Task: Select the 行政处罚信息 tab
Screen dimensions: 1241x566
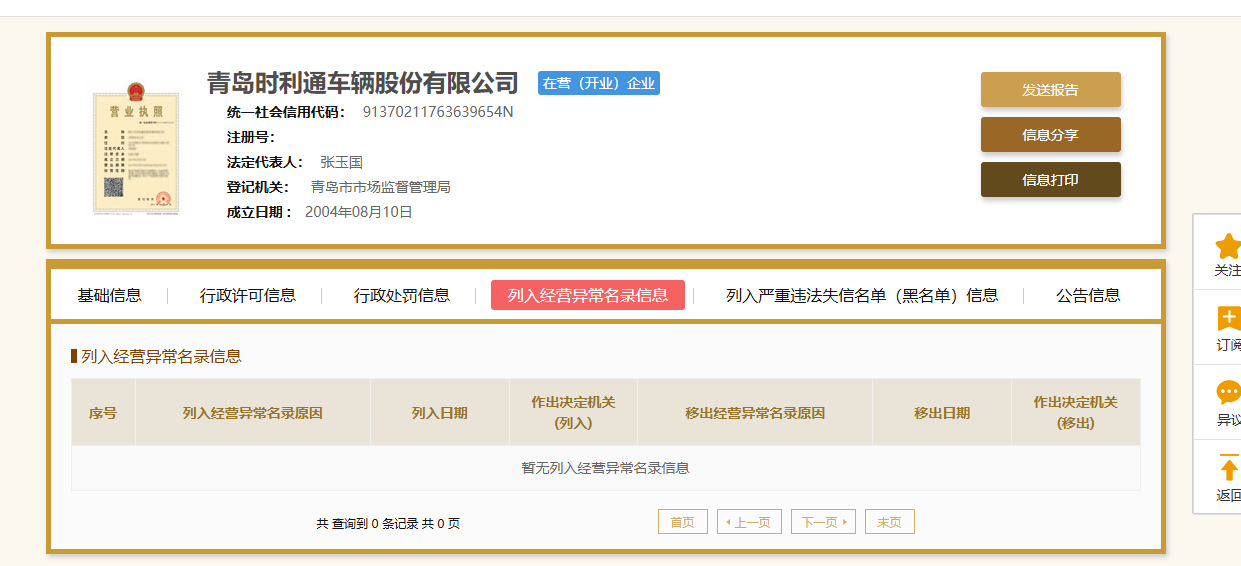Action: (402, 295)
